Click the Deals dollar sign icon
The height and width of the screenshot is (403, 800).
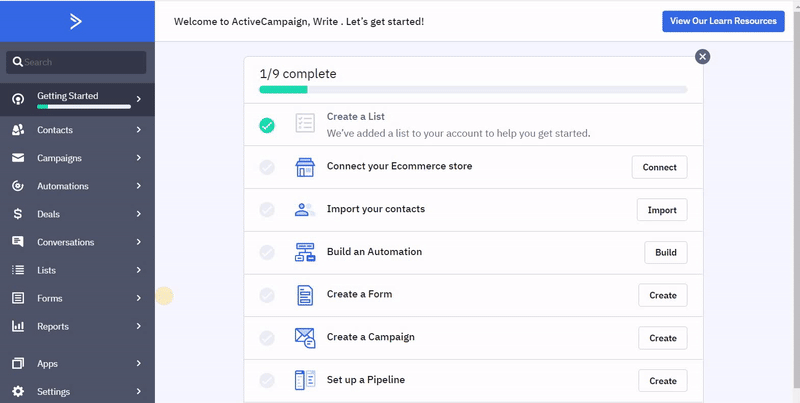[x=18, y=214]
